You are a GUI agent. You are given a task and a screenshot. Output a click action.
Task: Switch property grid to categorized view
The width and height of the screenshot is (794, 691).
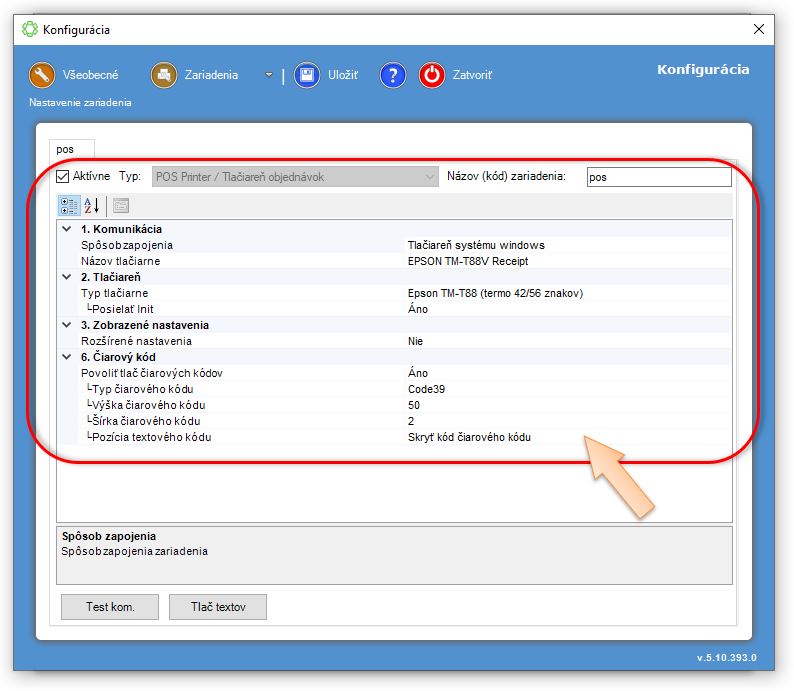pyautogui.click(x=69, y=206)
